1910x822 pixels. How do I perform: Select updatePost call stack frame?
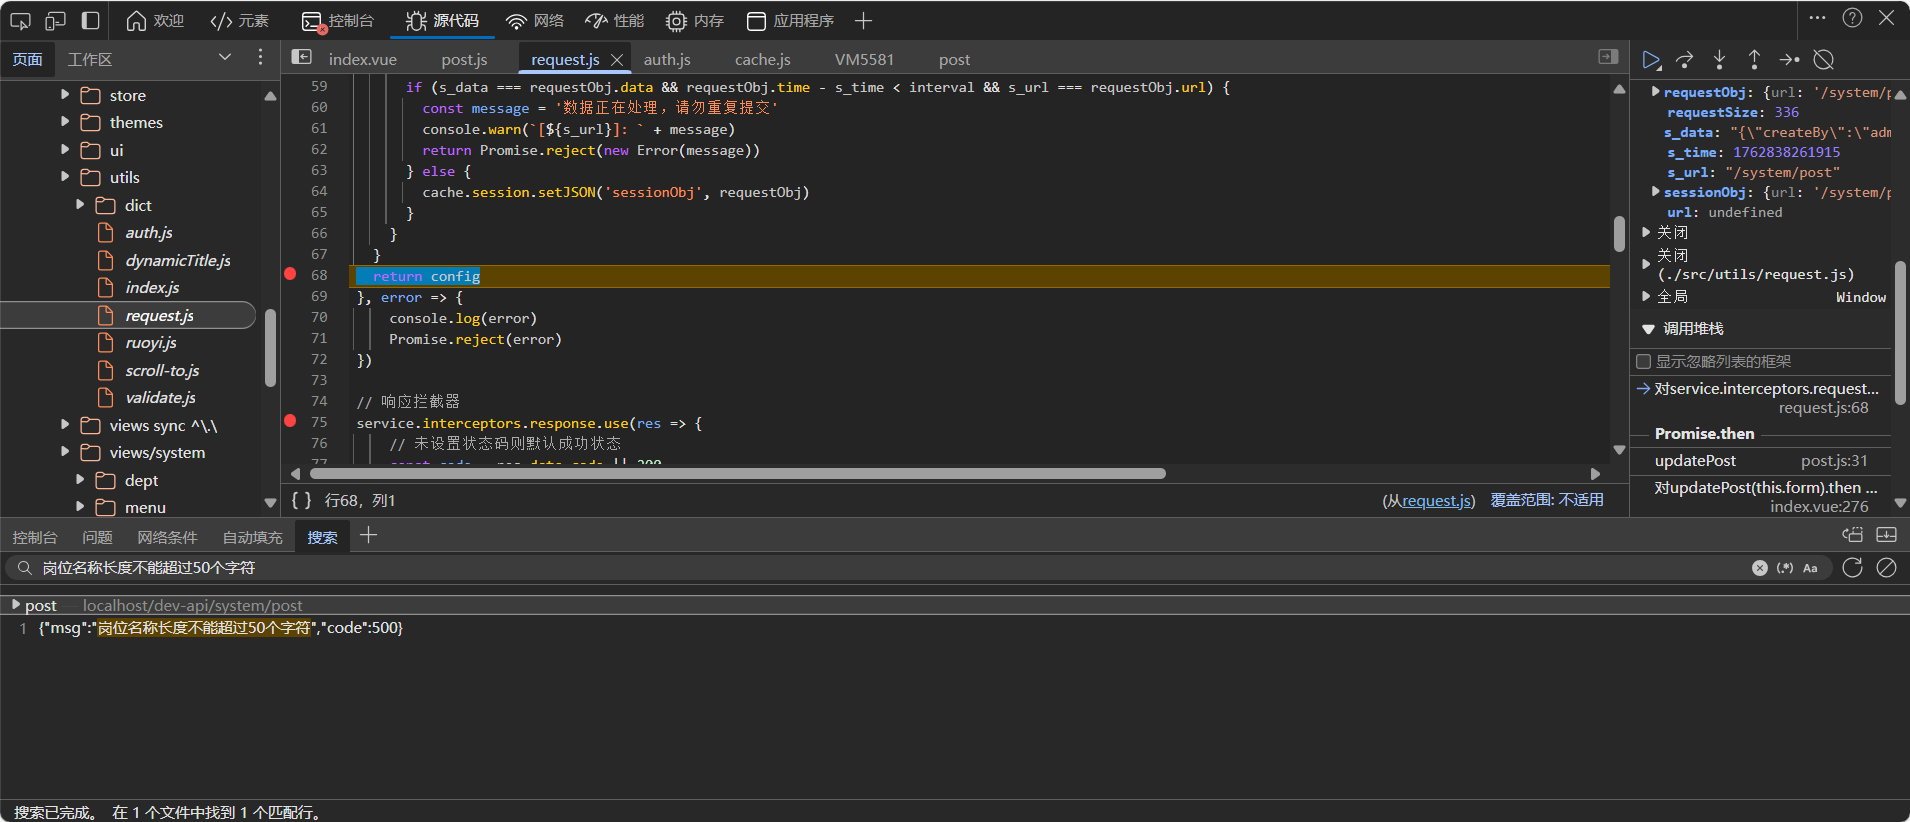click(1760, 461)
